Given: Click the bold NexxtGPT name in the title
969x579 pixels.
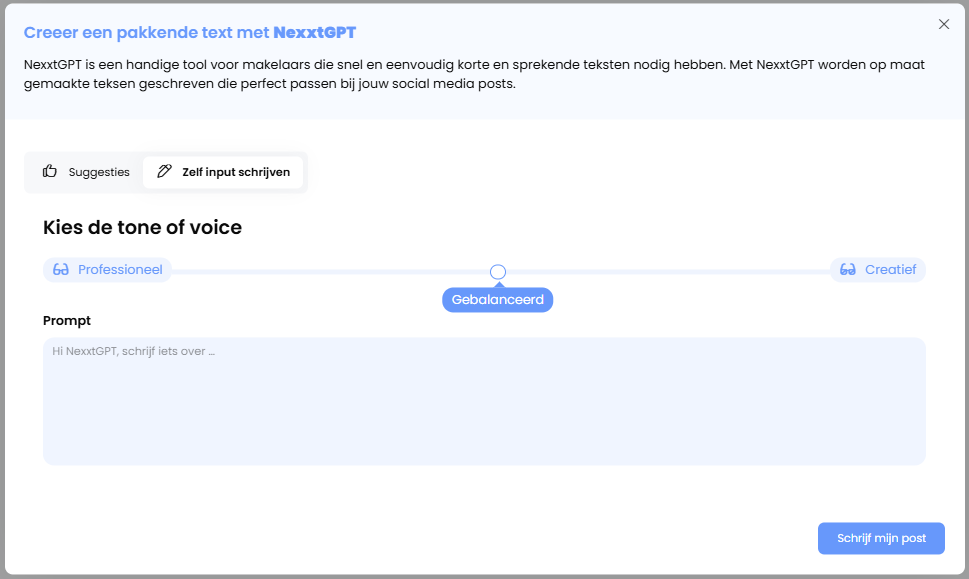Looking at the screenshot, I should [x=314, y=33].
